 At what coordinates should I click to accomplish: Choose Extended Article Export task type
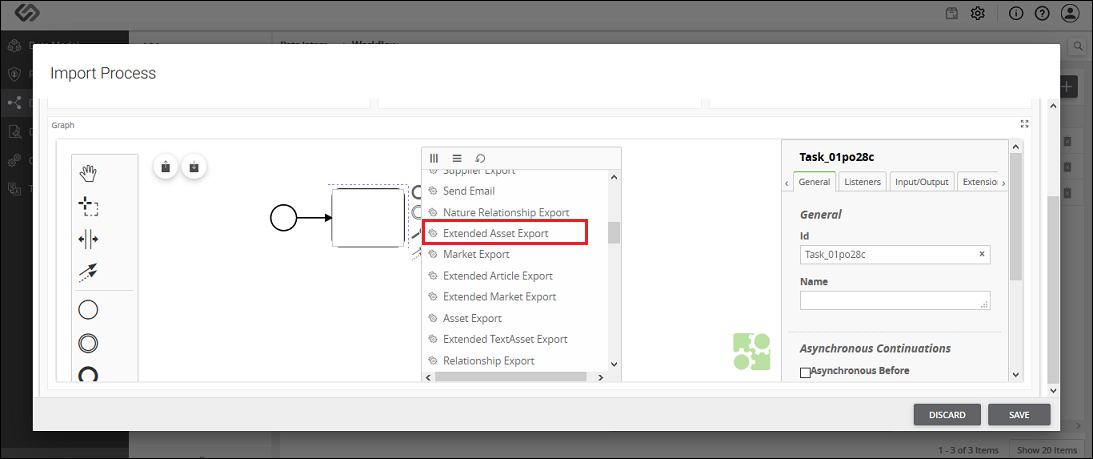[x=498, y=276]
